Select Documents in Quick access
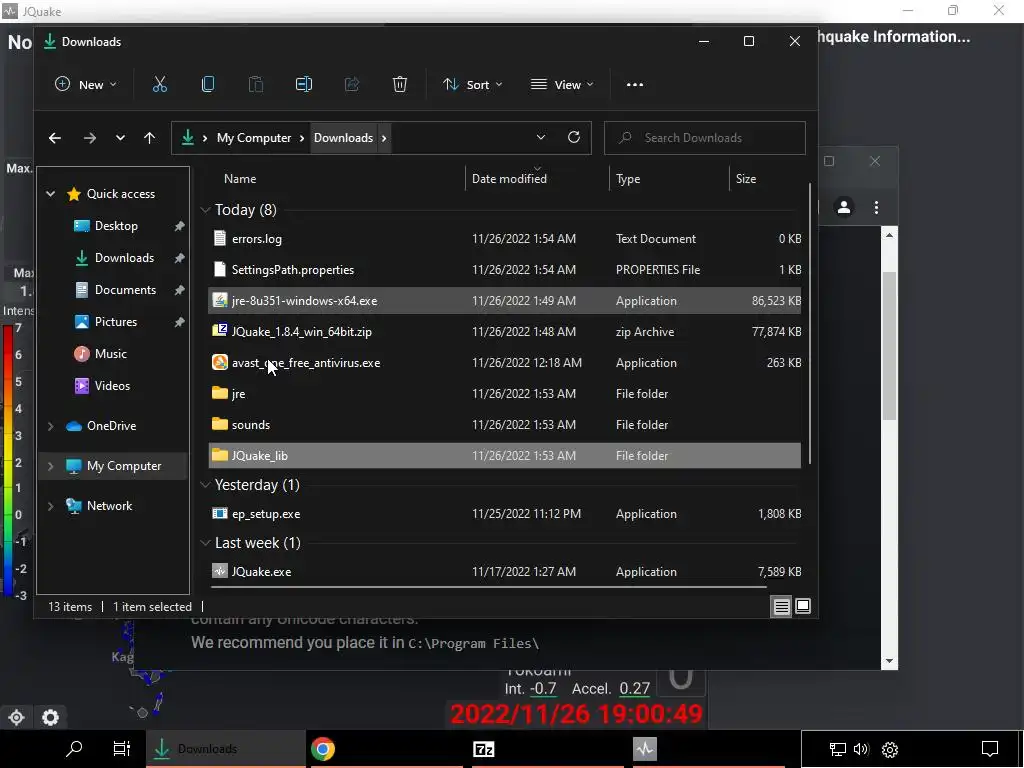 (x=125, y=290)
